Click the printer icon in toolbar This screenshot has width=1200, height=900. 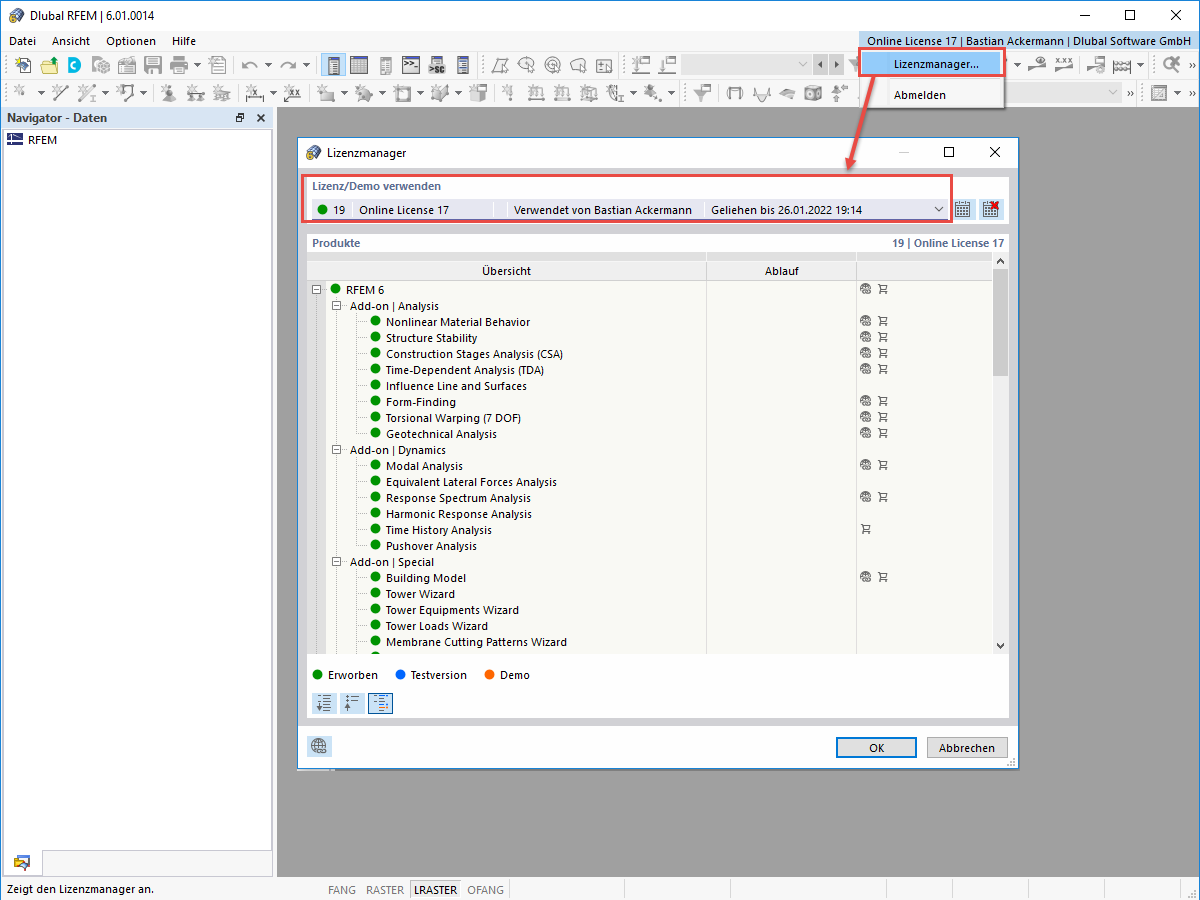pyautogui.click(x=179, y=65)
